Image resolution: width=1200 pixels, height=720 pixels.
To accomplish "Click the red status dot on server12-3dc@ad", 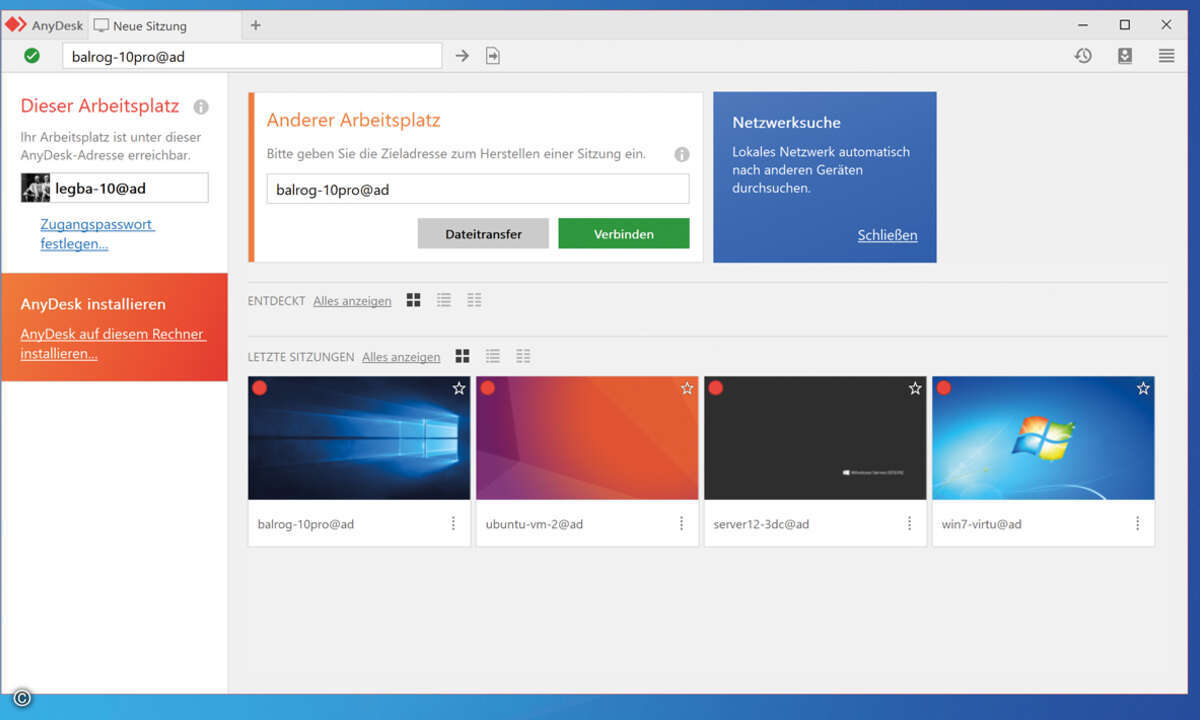I will tap(716, 388).
